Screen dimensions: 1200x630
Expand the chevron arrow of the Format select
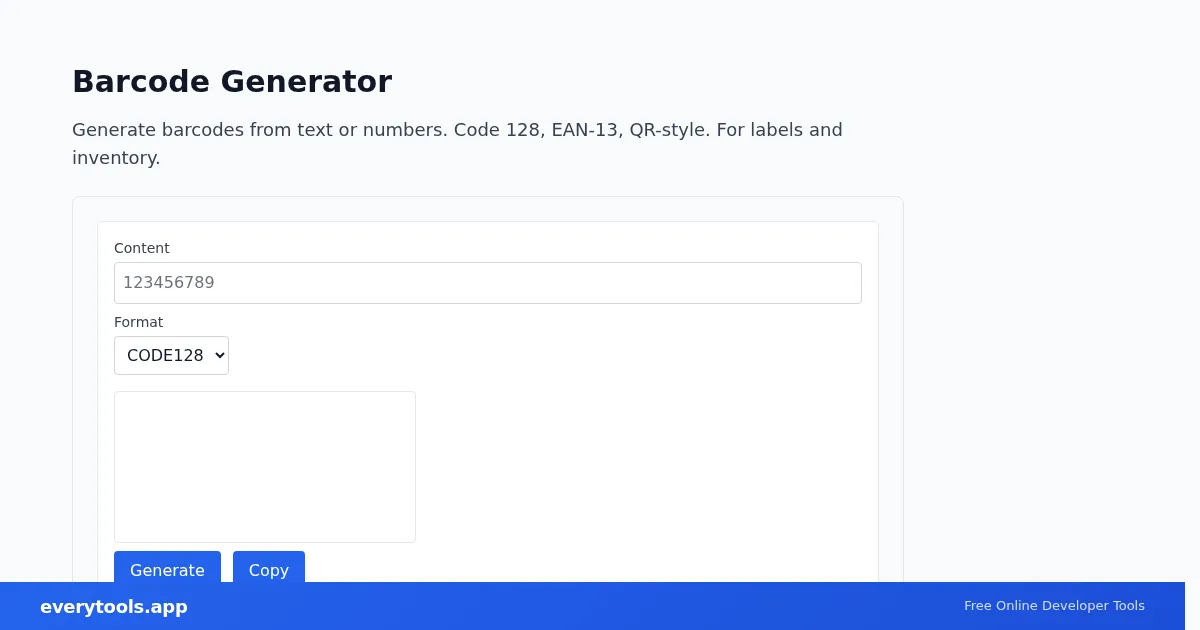tap(219, 355)
